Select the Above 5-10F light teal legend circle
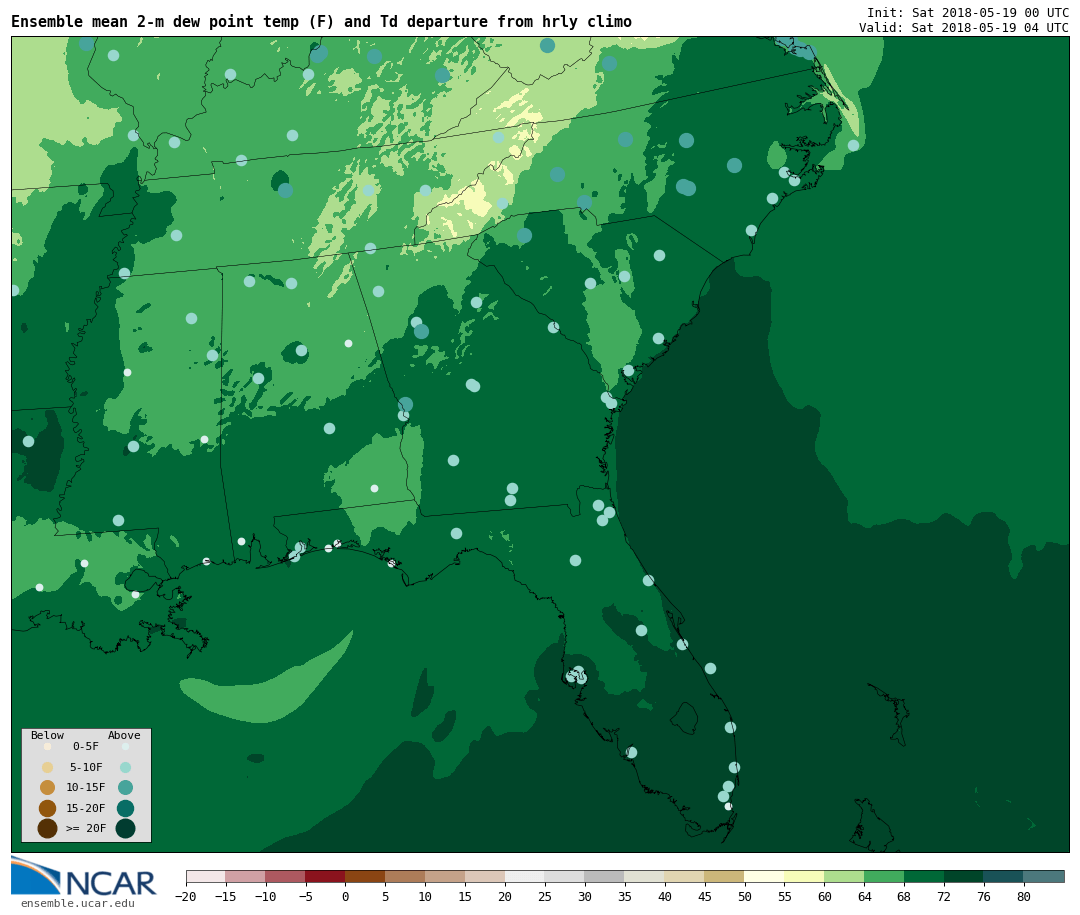 click(125, 768)
